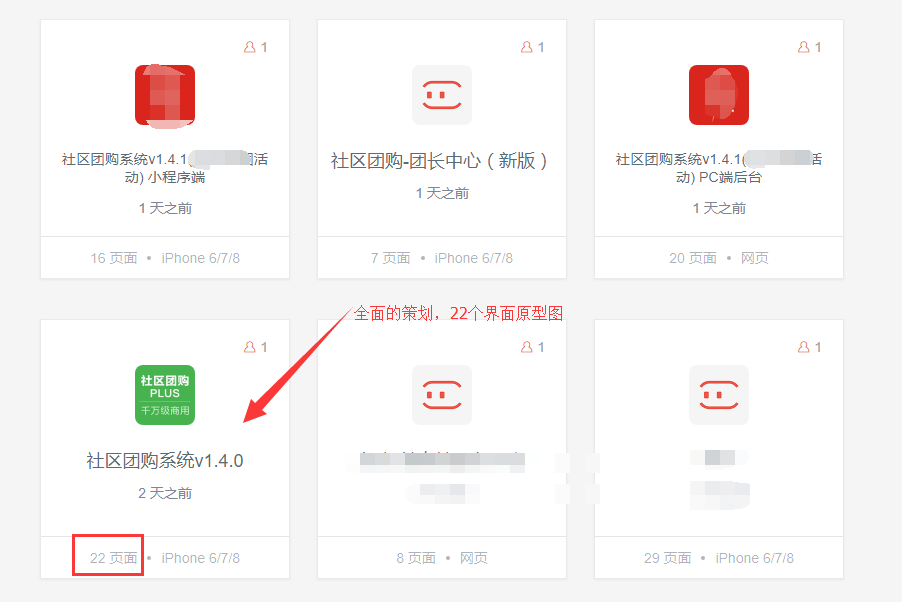Click the green 社区团购 PLUS project icon
902x602 pixels.
[165, 395]
